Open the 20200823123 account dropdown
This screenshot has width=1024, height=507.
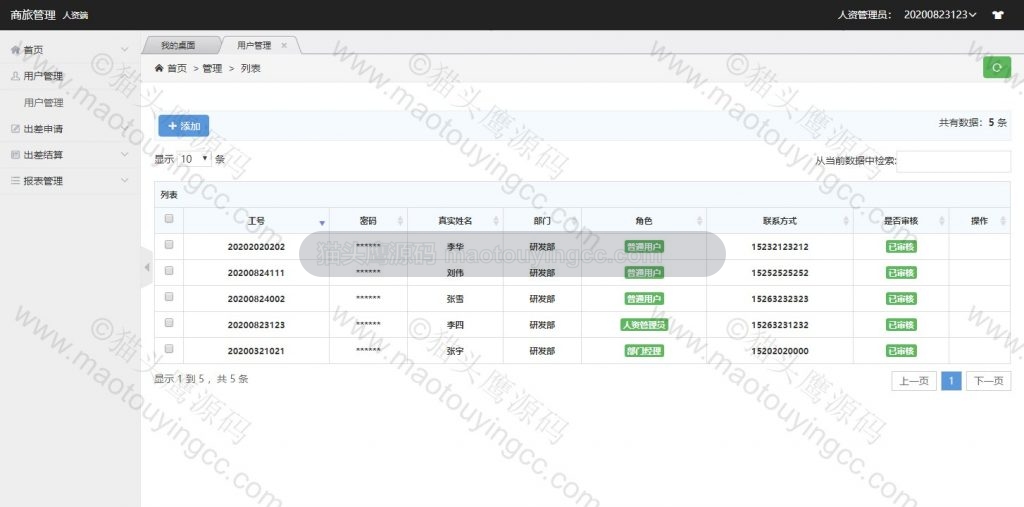pos(940,14)
